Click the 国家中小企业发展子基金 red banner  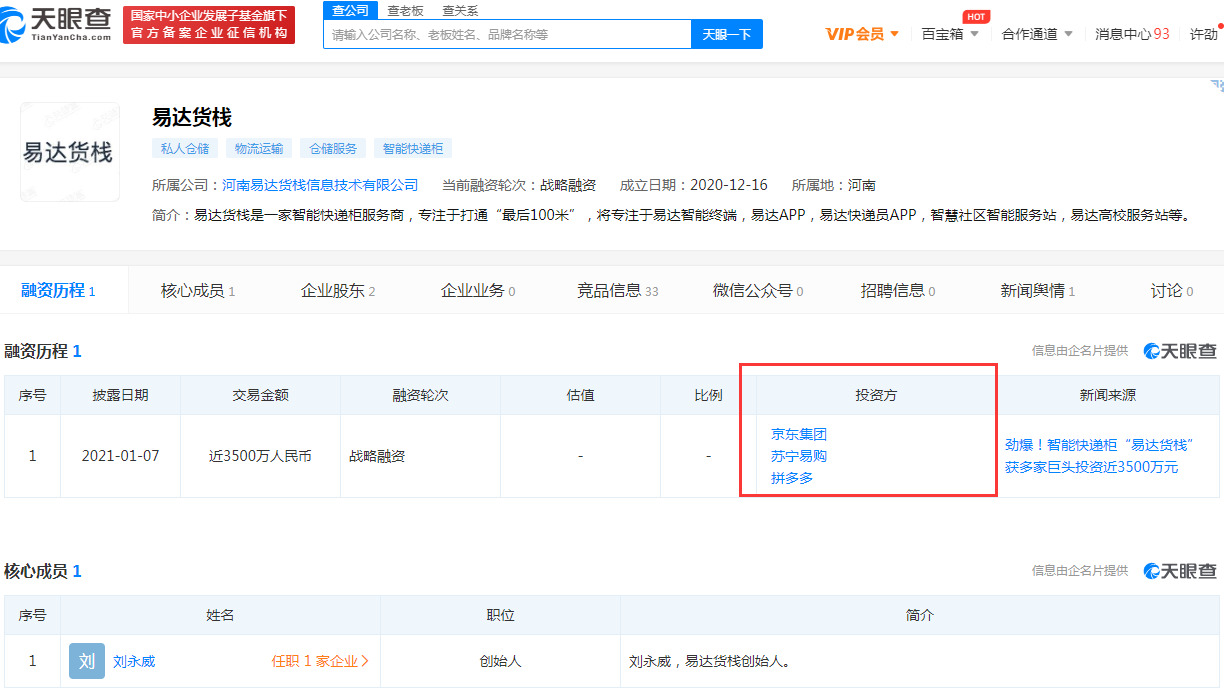click(x=208, y=24)
